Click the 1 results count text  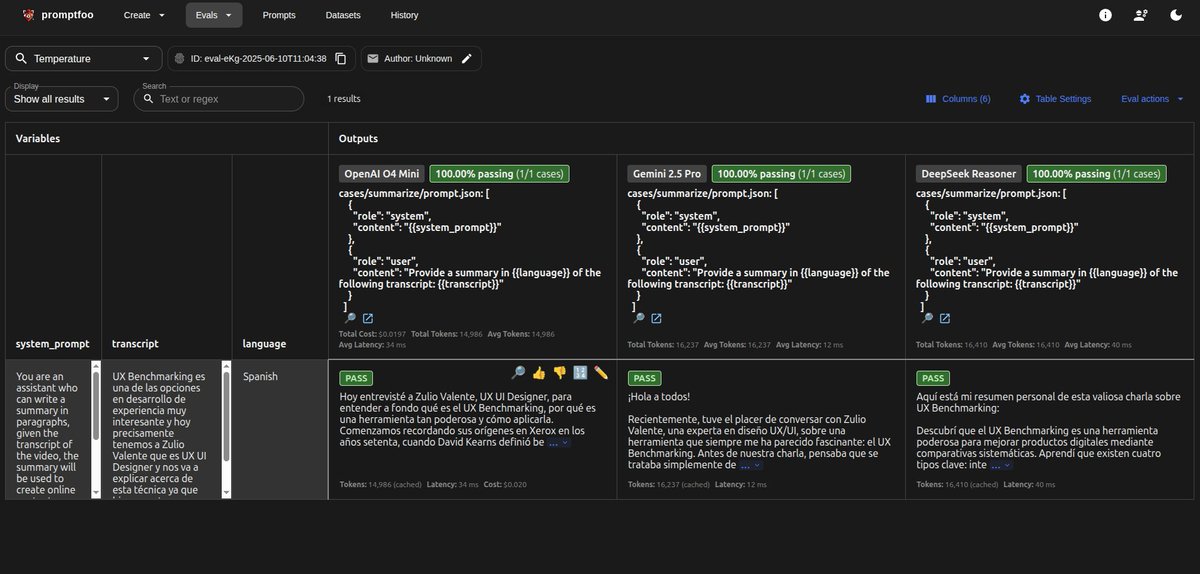pyautogui.click(x=343, y=99)
